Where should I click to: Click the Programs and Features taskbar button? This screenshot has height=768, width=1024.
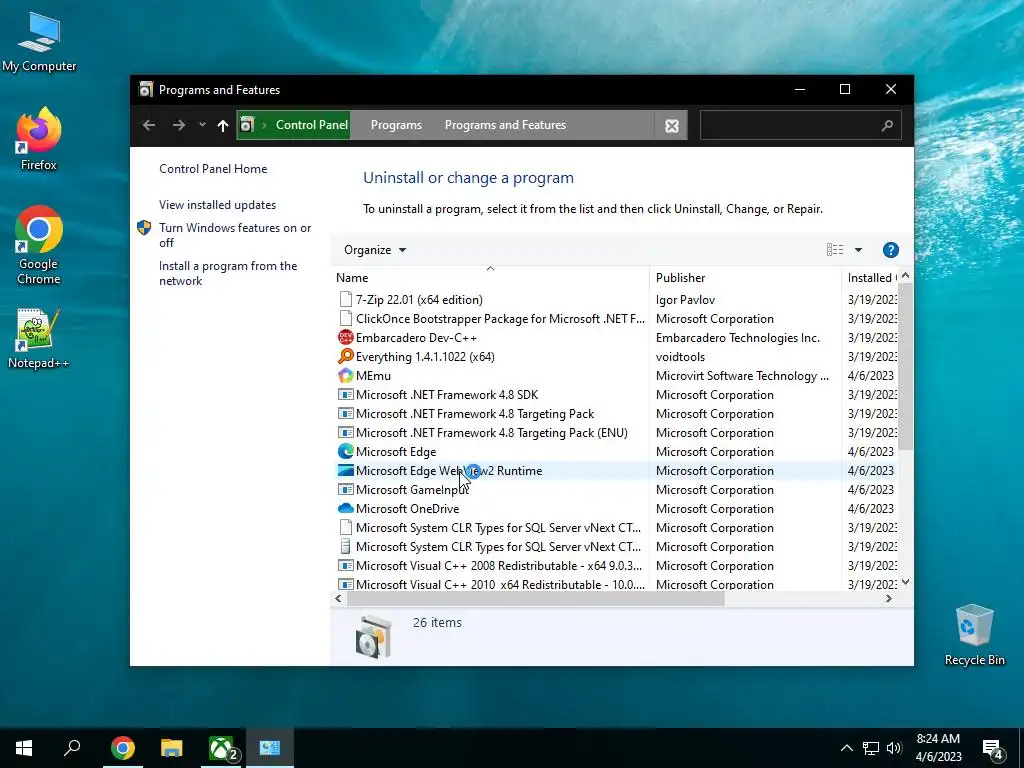(x=270, y=748)
